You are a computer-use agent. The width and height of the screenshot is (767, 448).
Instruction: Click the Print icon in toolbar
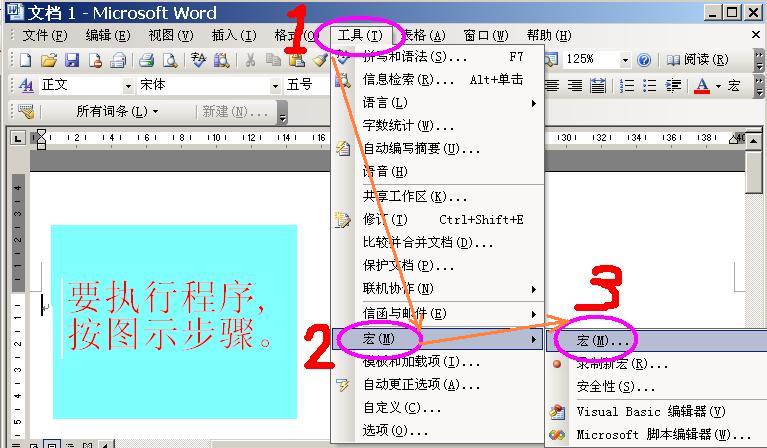pos(146,60)
